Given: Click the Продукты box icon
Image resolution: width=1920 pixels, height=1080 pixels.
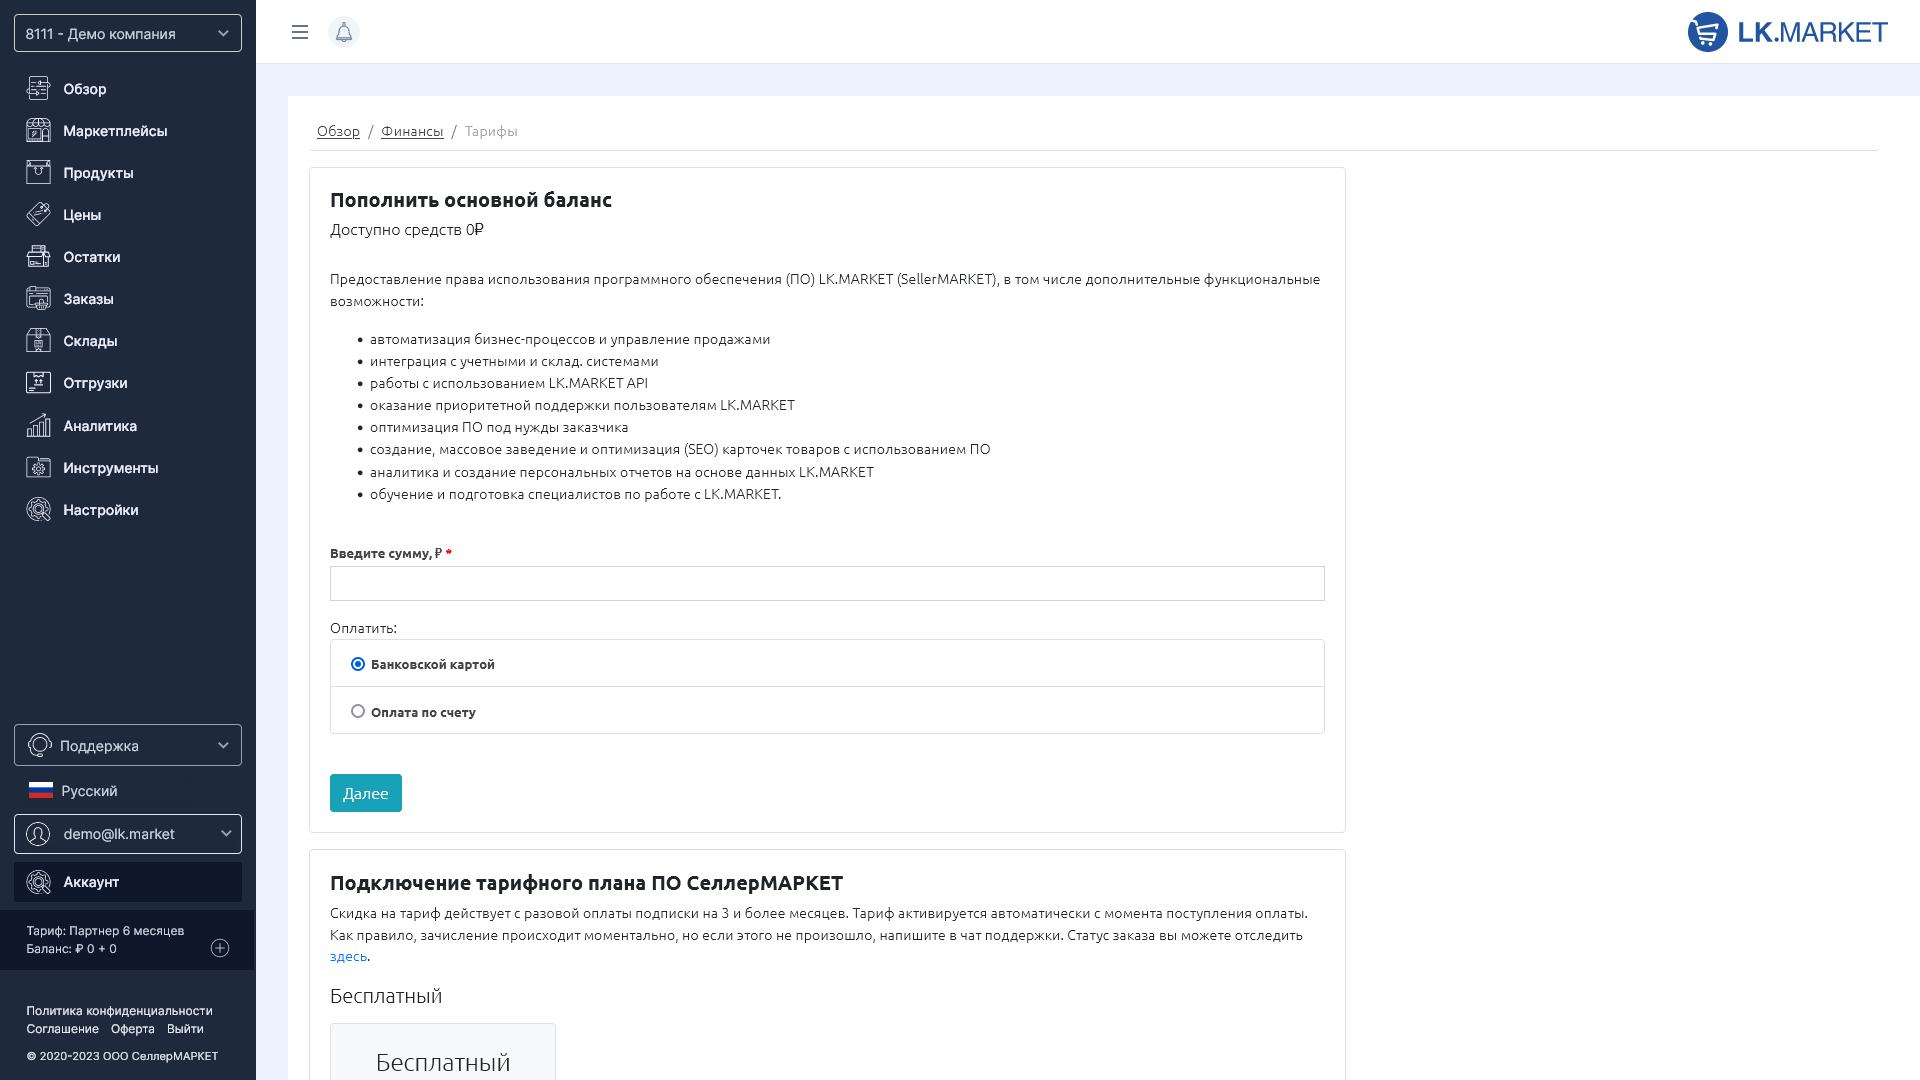Looking at the screenshot, I should (38, 173).
